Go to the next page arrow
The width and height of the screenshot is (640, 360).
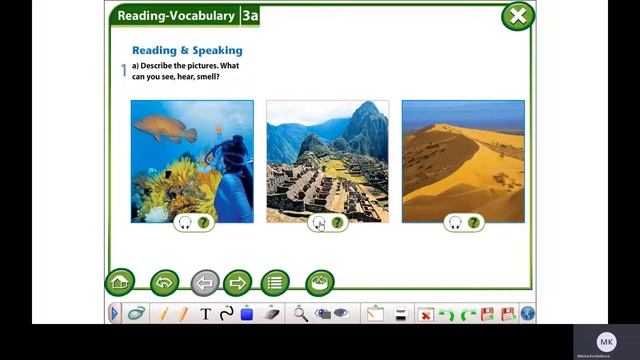238,282
